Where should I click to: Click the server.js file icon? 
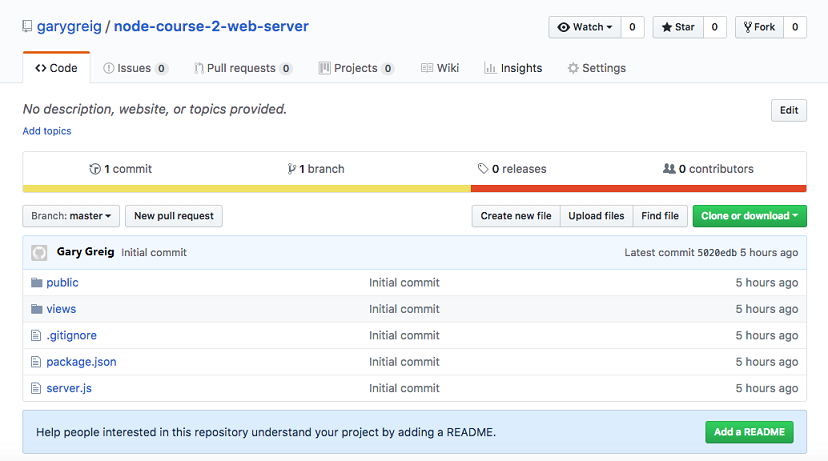pos(37,388)
